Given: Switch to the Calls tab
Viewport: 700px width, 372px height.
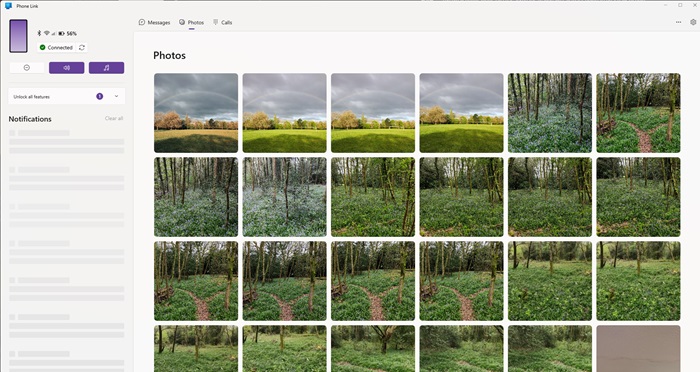Looking at the screenshot, I should tap(222, 22).
